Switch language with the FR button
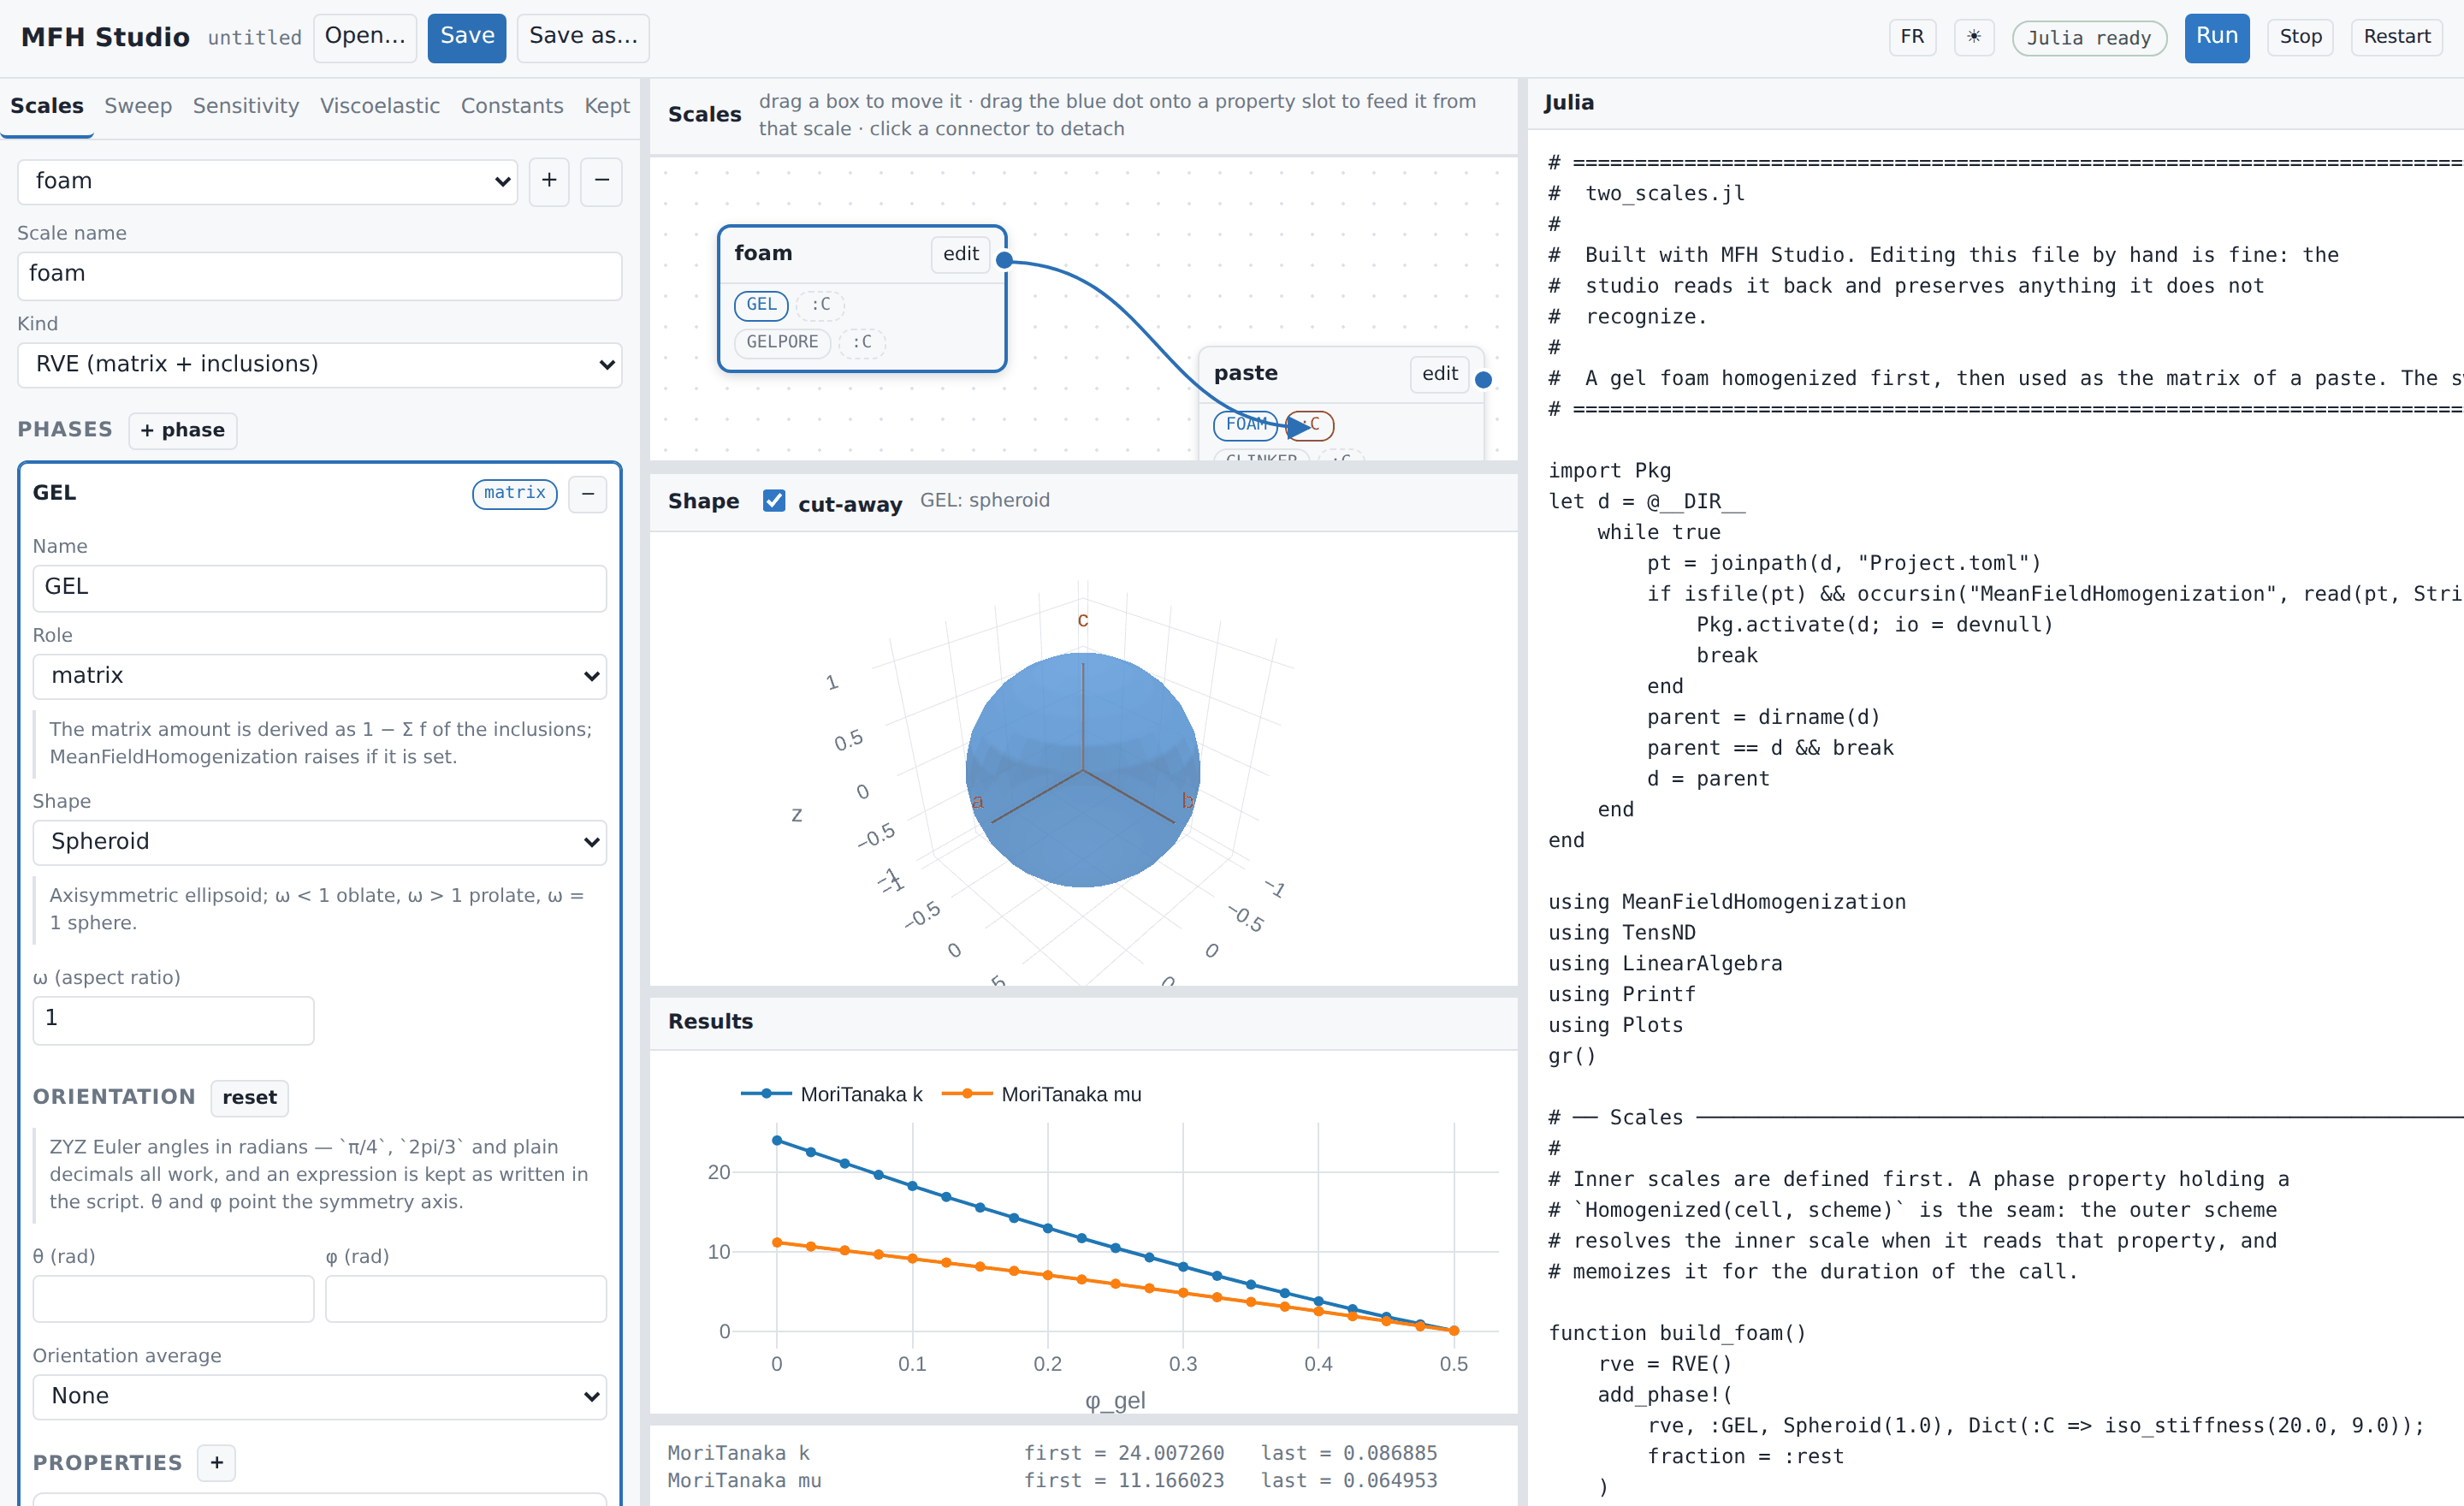The width and height of the screenshot is (2464, 1506). coord(1912,37)
